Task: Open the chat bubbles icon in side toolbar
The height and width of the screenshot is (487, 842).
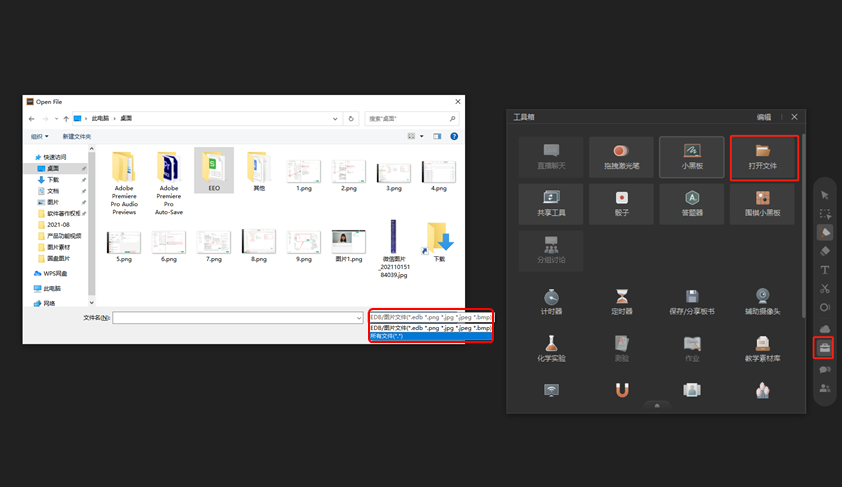Action: click(825, 369)
